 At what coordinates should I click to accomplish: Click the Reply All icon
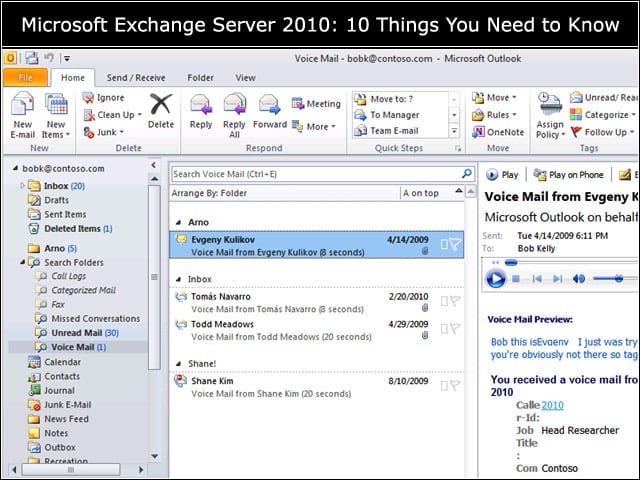click(x=234, y=104)
